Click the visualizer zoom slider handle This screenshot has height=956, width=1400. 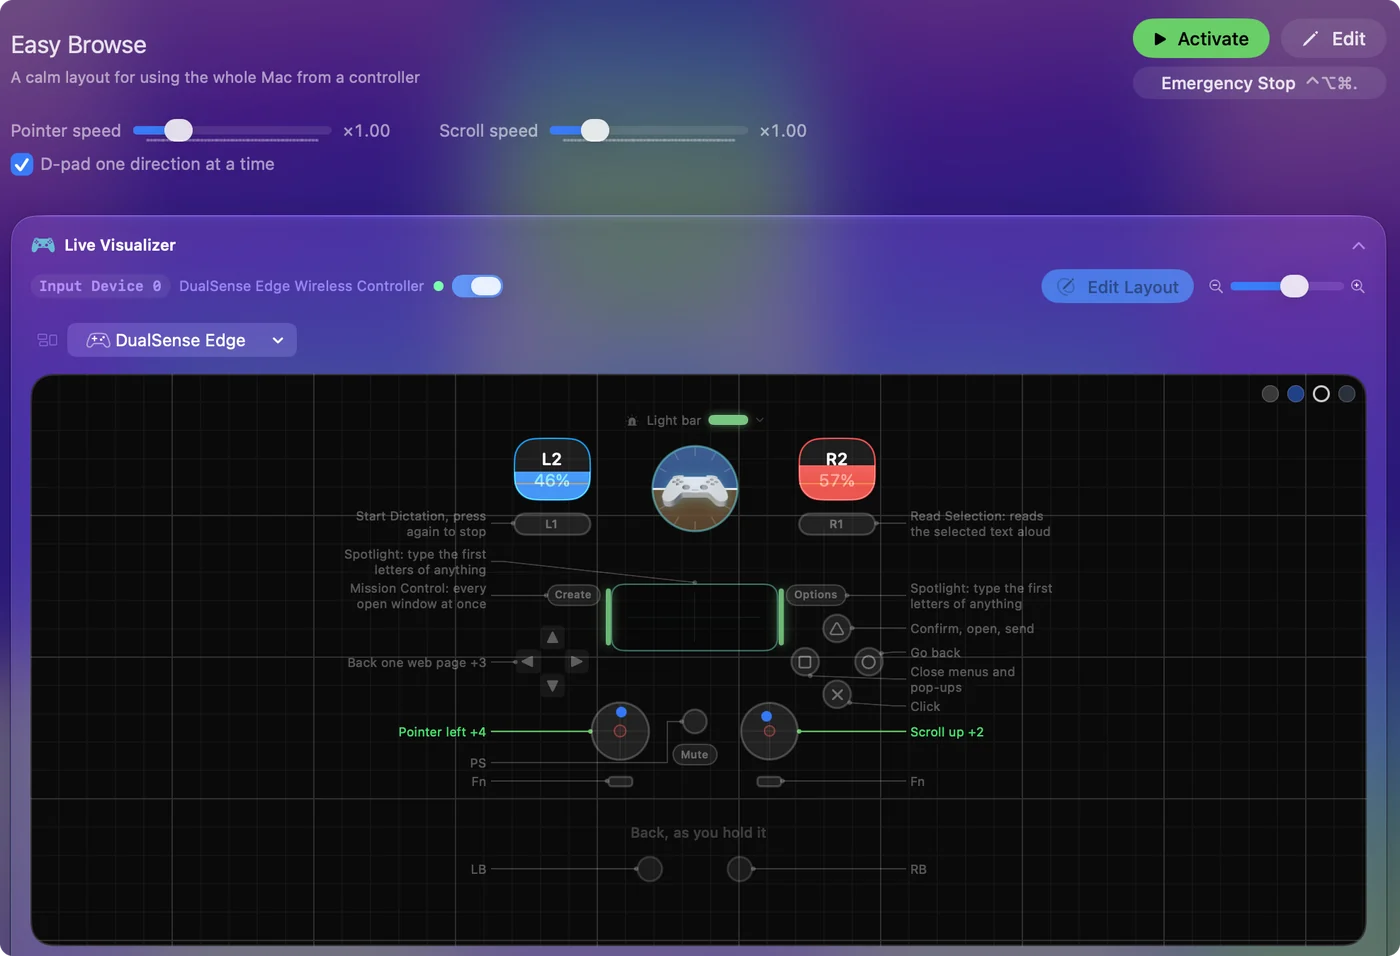click(x=1294, y=286)
